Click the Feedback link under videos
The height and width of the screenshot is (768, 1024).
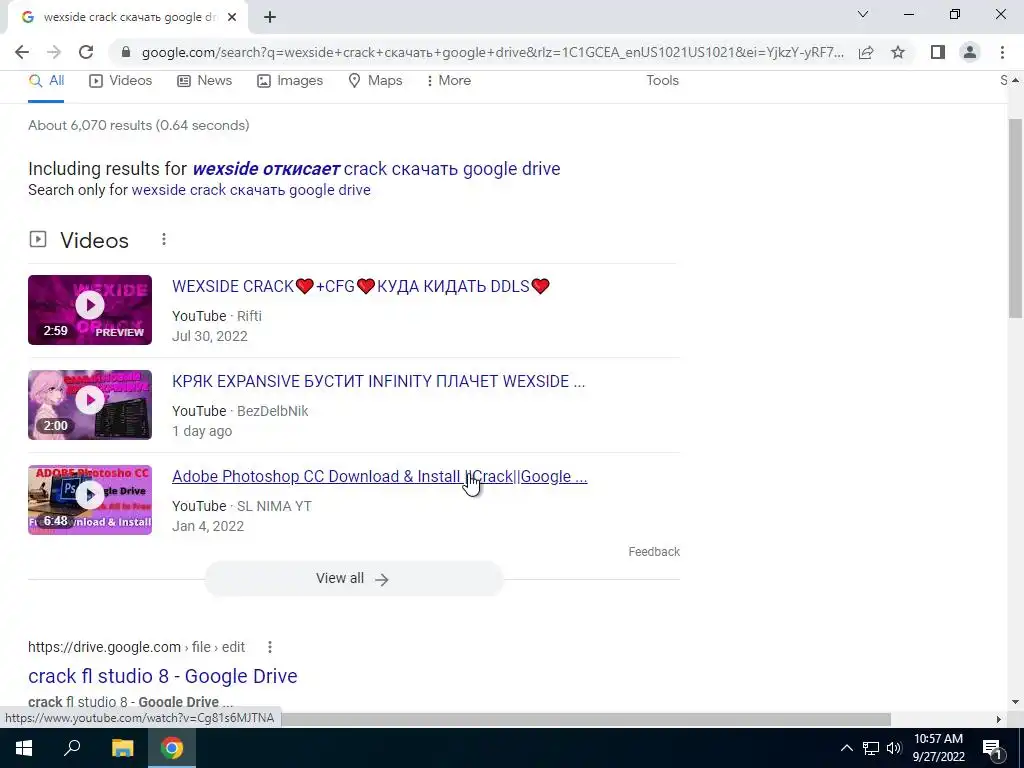pyautogui.click(x=654, y=552)
